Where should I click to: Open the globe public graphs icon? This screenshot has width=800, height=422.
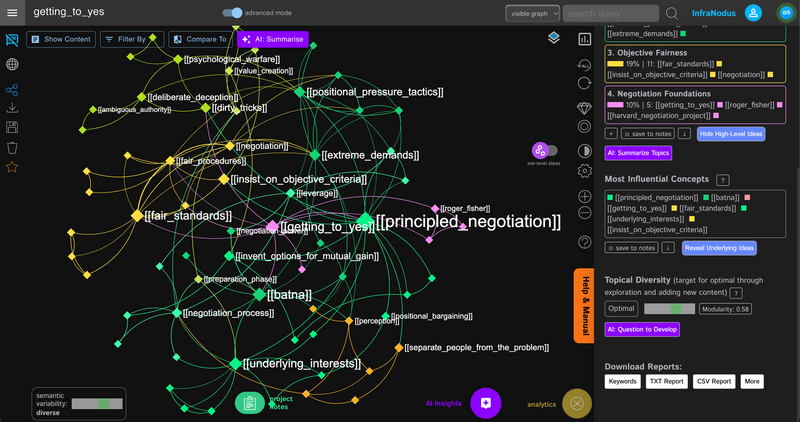click(12, 64)
